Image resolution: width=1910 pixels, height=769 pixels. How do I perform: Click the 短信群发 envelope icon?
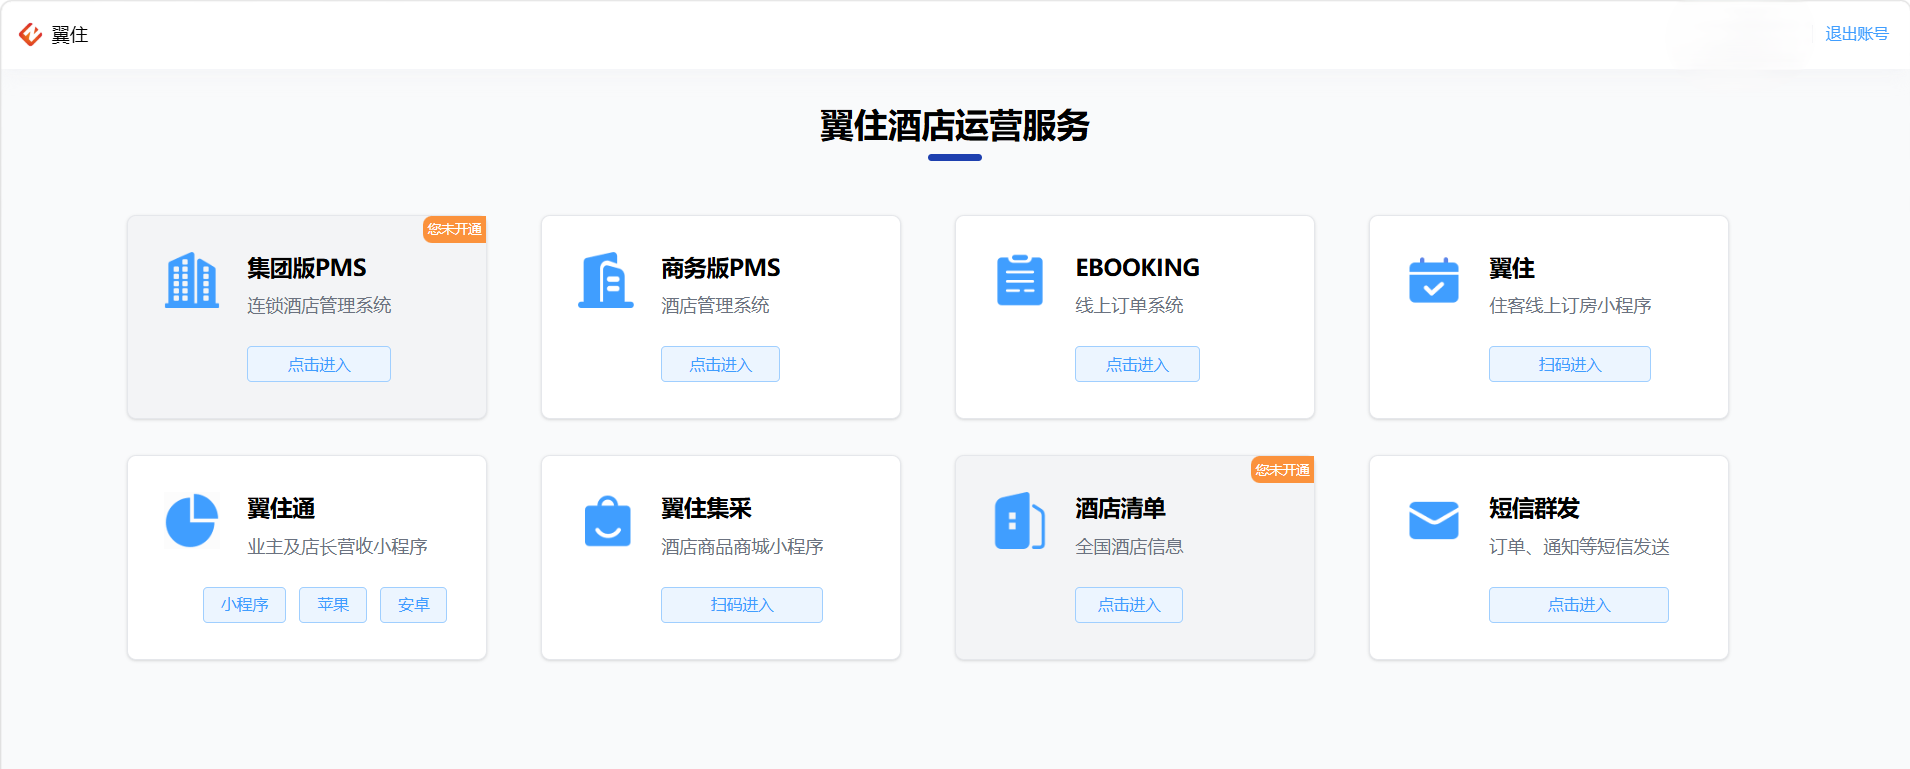click(1434, 520)
